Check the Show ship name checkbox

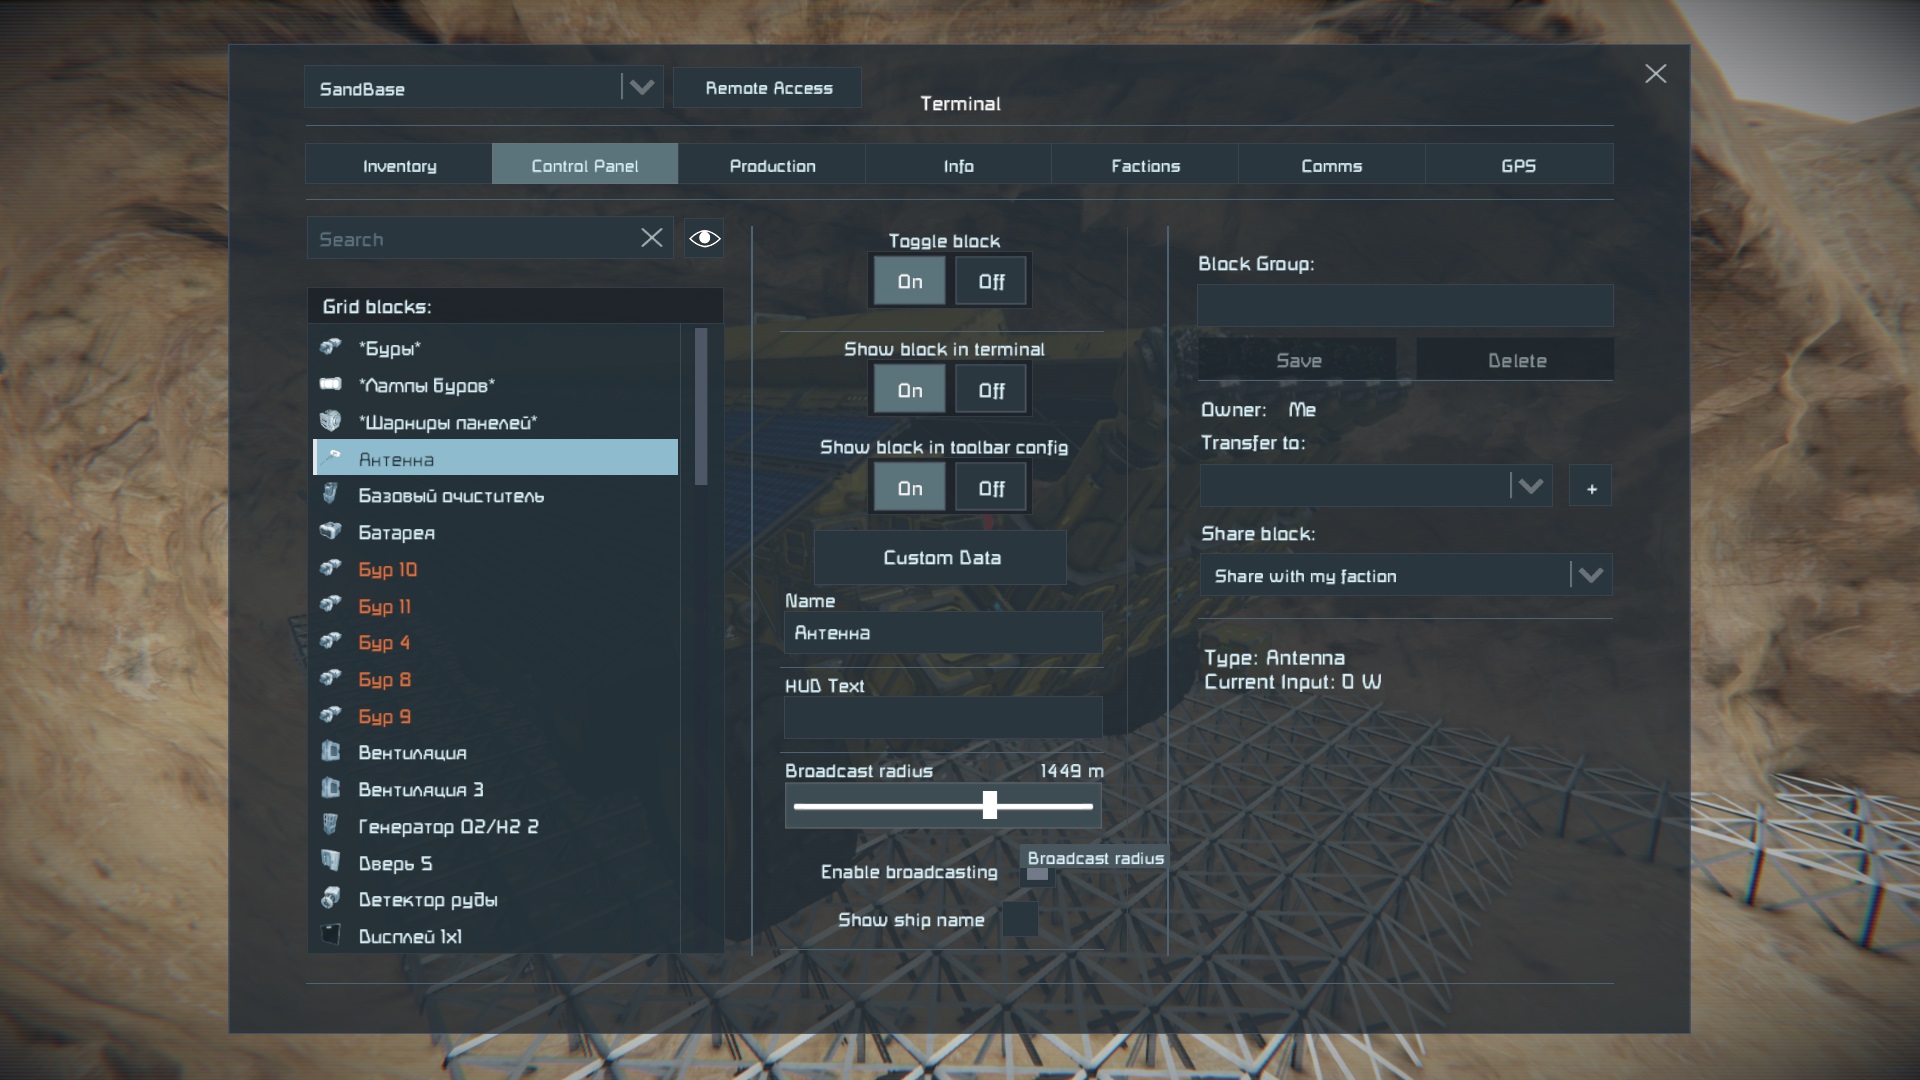coord(1019,919)
